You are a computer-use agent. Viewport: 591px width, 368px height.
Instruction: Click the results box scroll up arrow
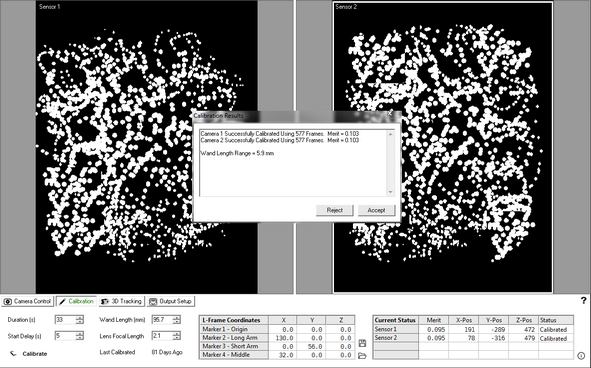tap(390, 135)
